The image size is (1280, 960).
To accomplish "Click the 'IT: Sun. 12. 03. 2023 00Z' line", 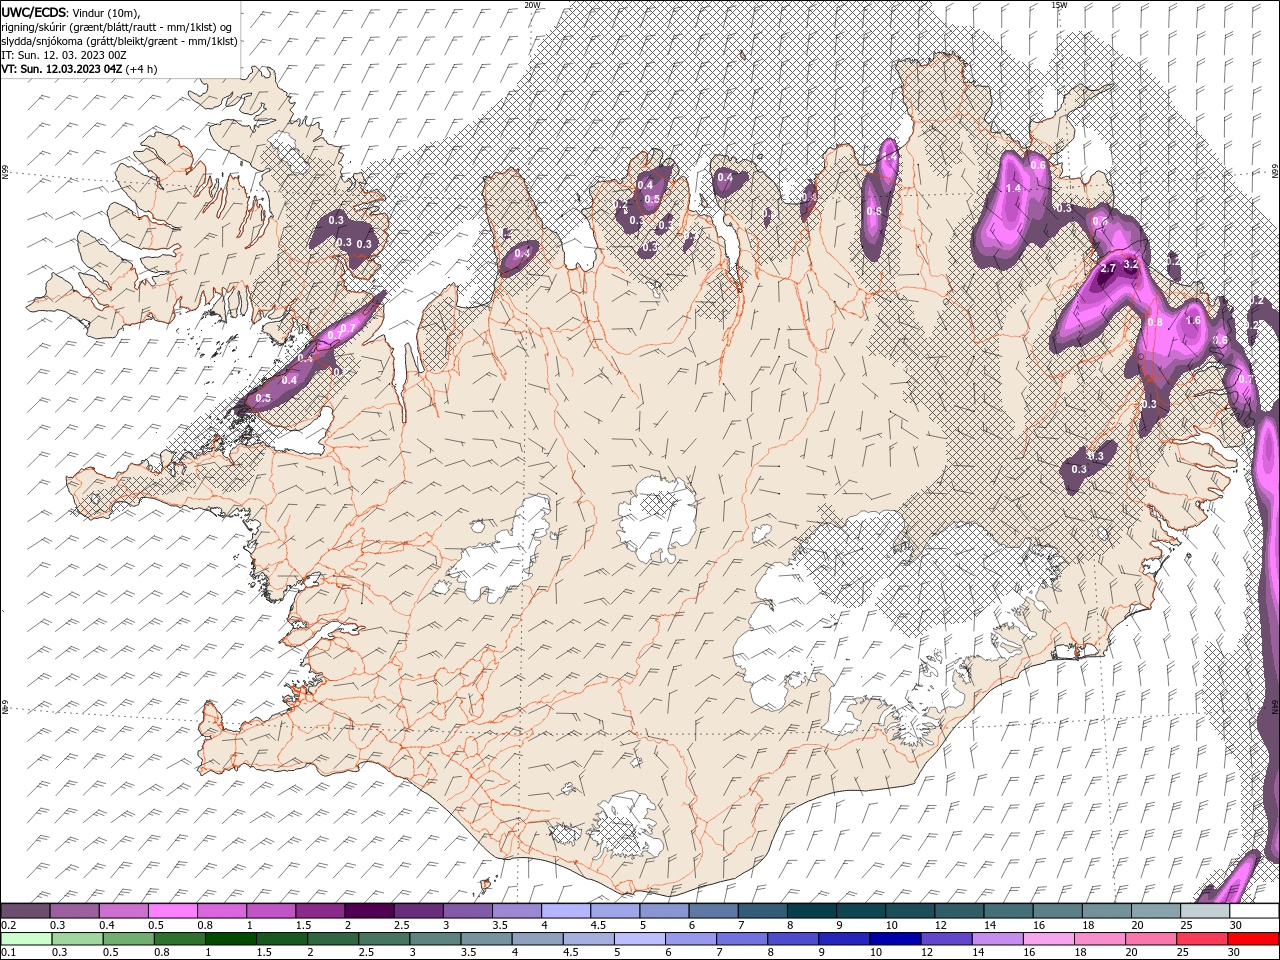I will (x=64, y=55).
